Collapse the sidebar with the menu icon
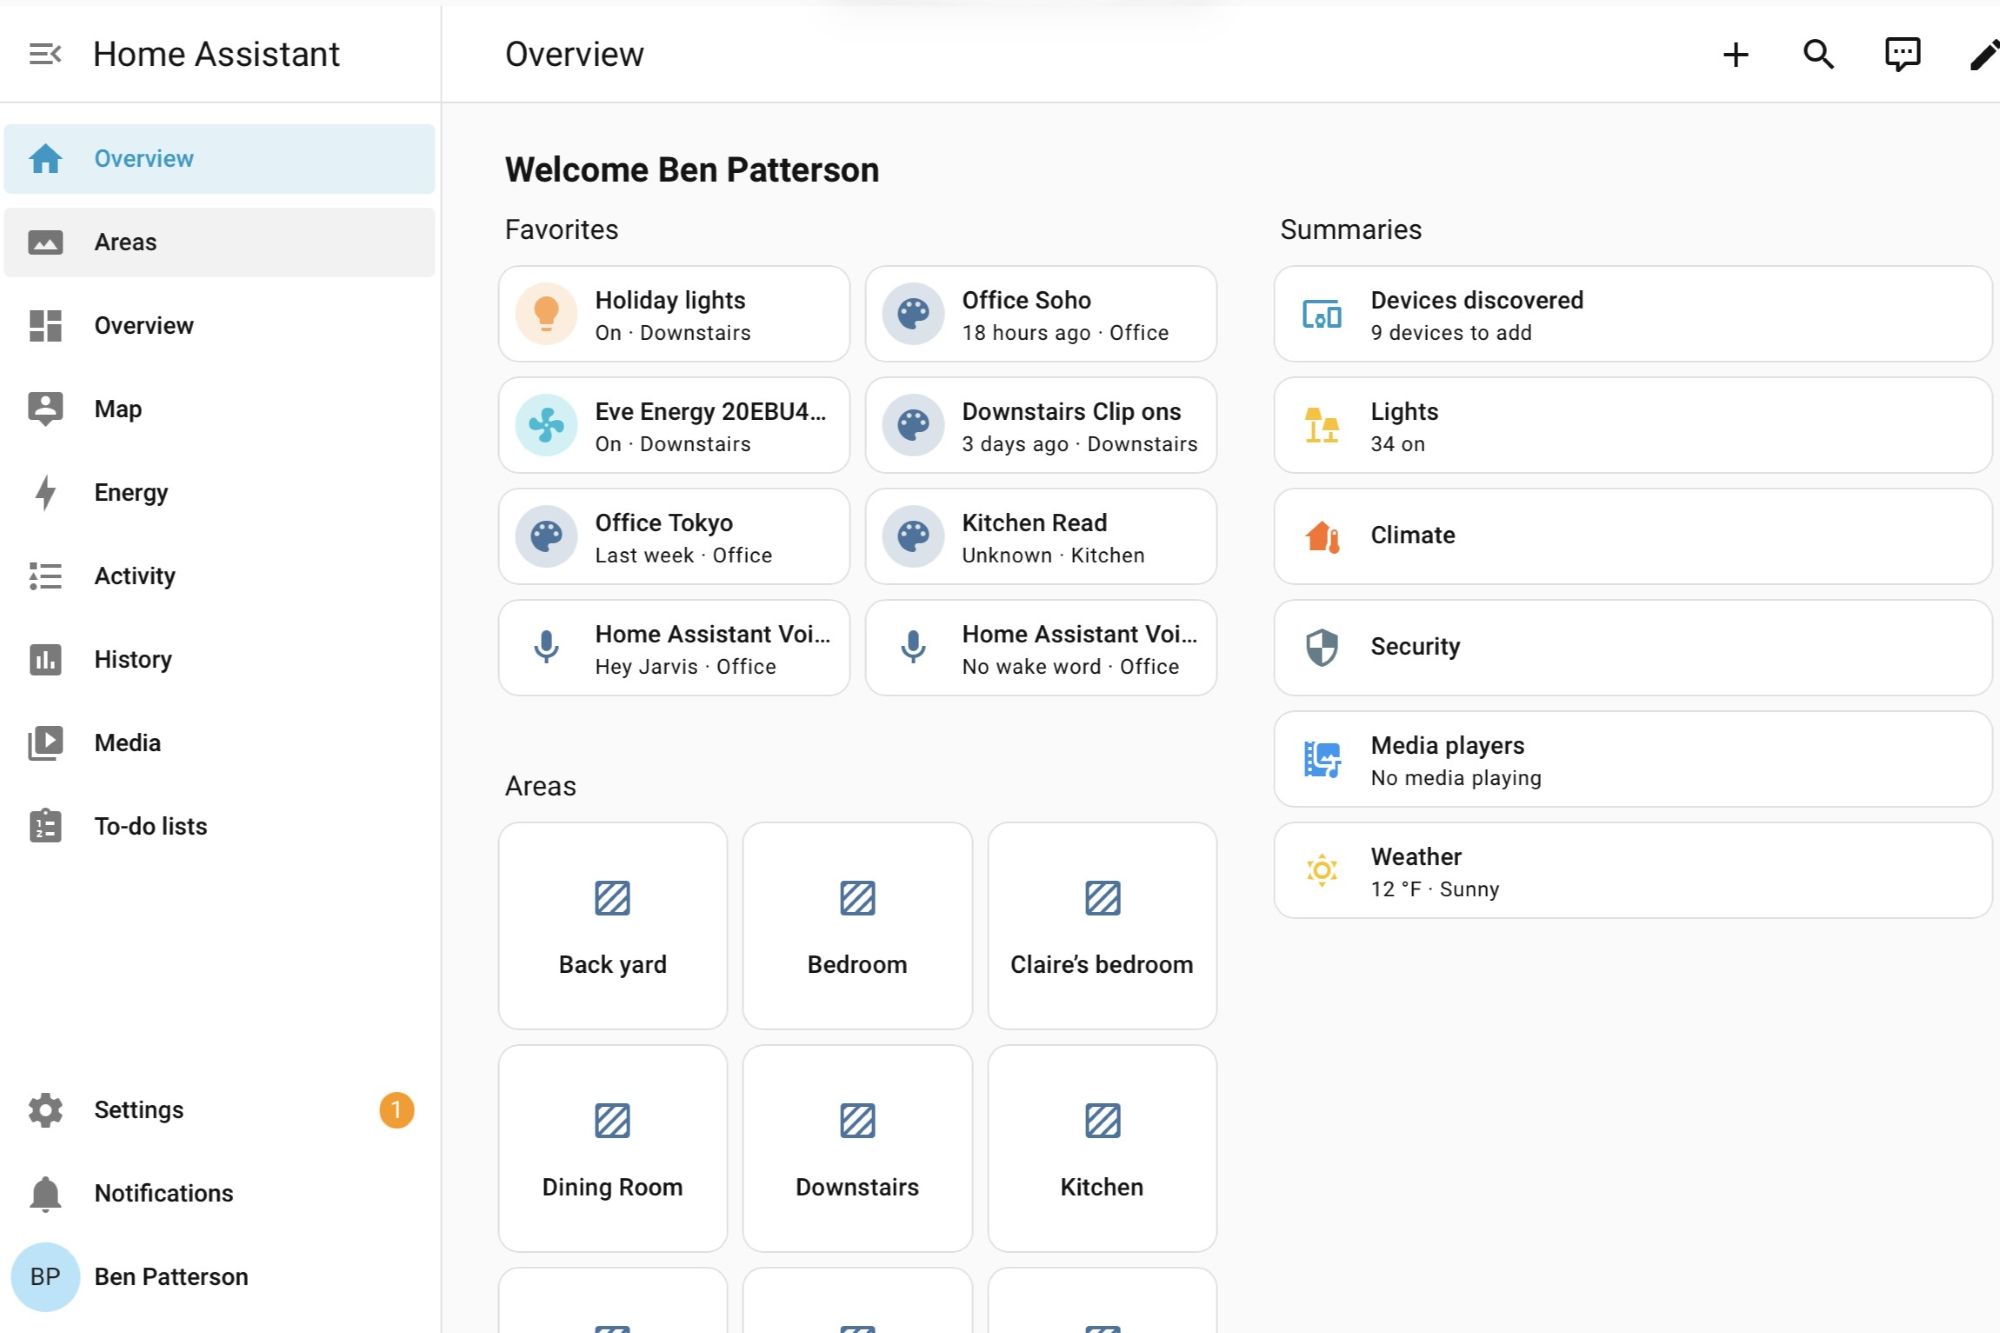 click(x=45, y=54)
